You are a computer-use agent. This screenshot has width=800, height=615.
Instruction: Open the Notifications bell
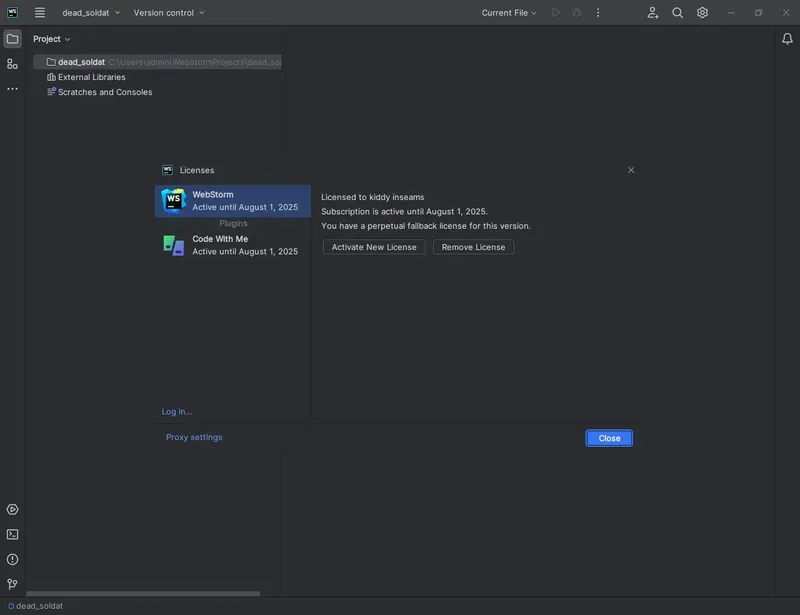[787, 39]
